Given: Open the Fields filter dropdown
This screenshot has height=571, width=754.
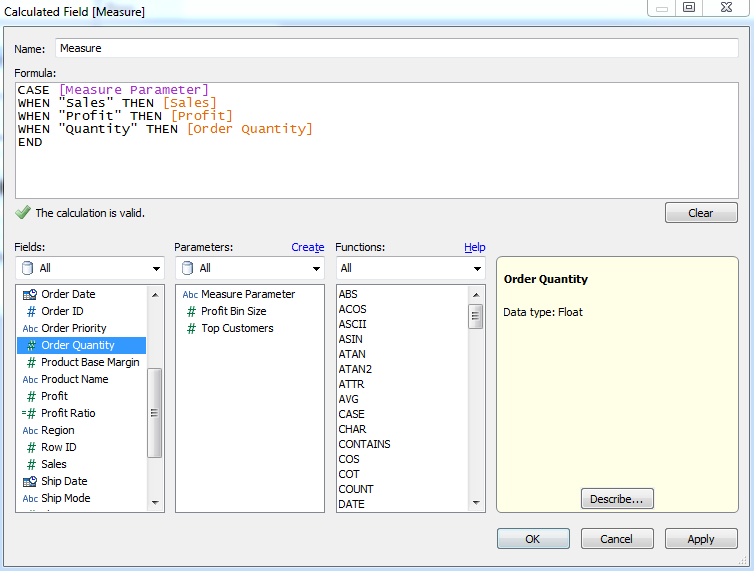Looking at the screenshot, I should (90, 268).
